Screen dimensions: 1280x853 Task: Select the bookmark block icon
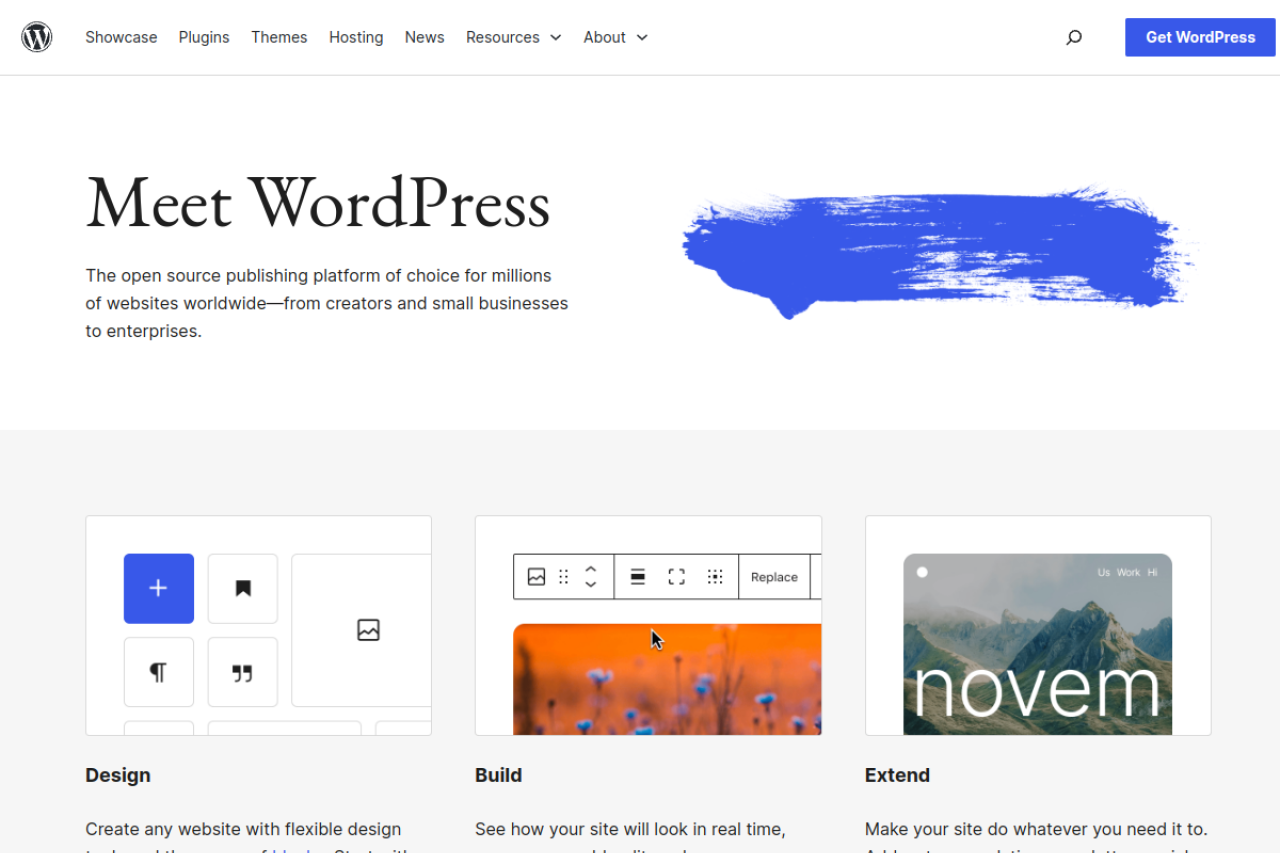[243, 588]
